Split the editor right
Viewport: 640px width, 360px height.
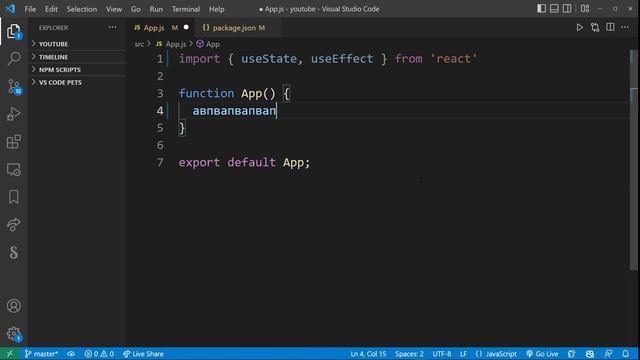click(x=610, y=27)
